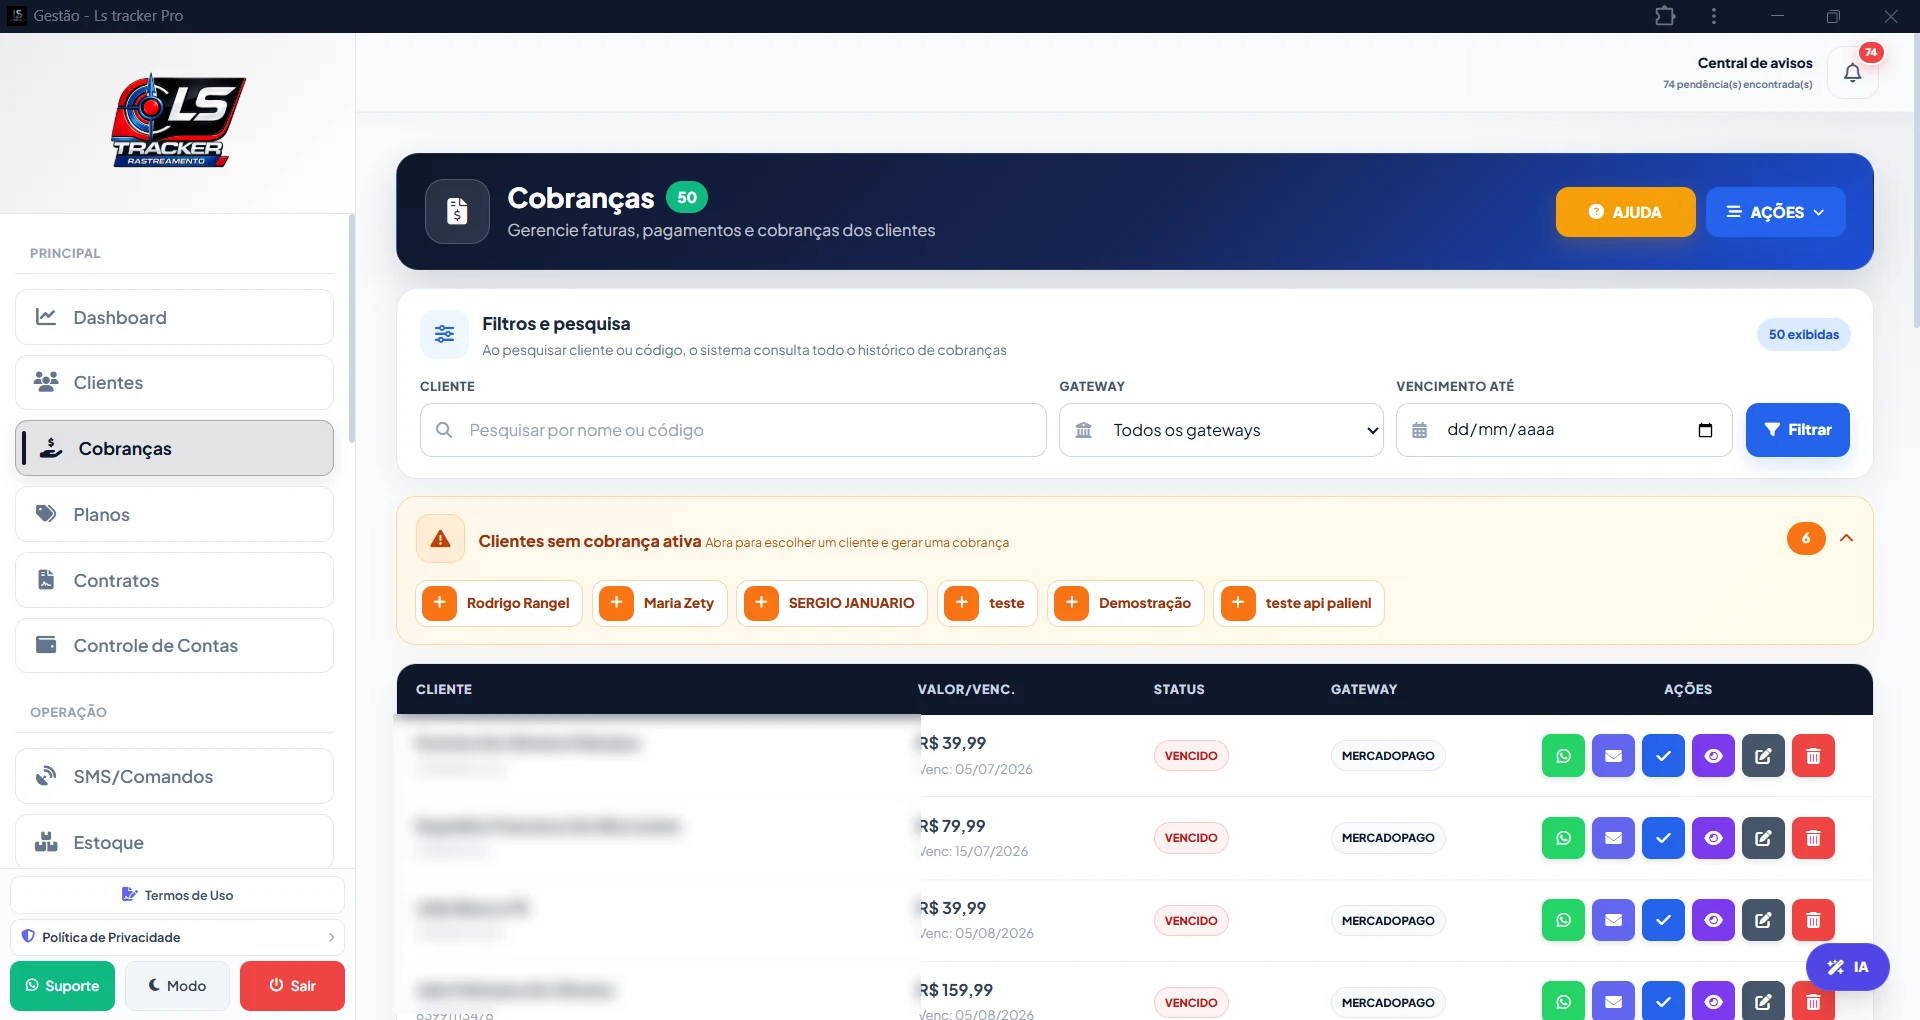This screenshot has height=1020, width=1920.
Task: Click the blue Filtrar button
Action: [x=1797, y=430]
